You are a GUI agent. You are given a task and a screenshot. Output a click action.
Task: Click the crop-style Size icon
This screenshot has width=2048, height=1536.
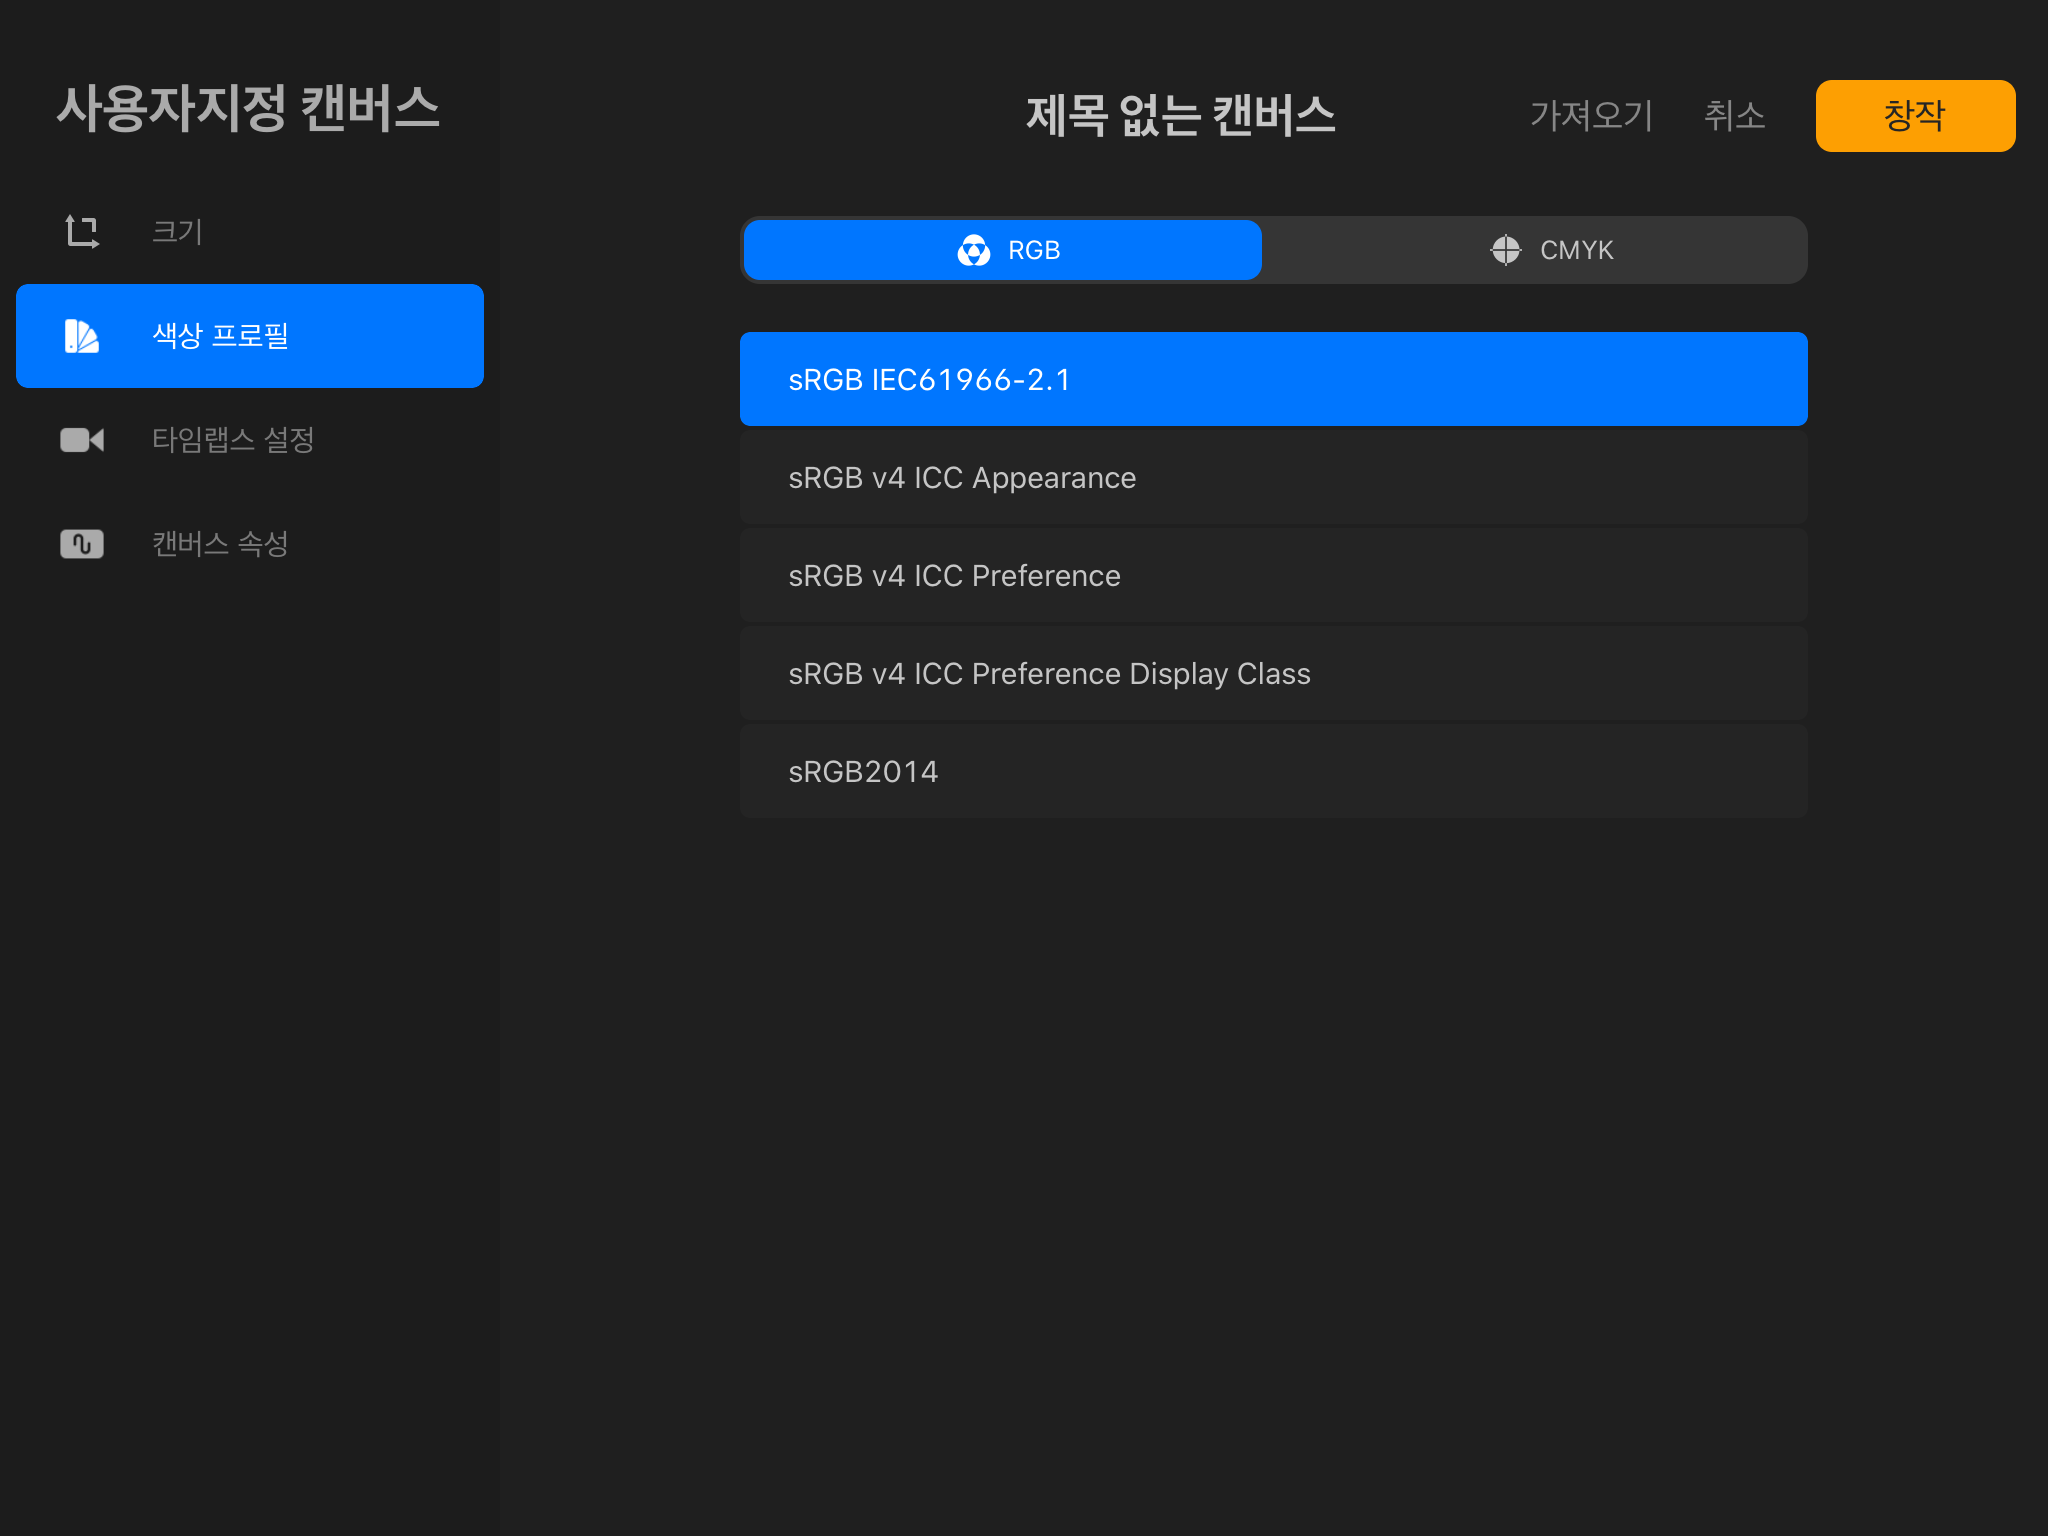(82, 232)
